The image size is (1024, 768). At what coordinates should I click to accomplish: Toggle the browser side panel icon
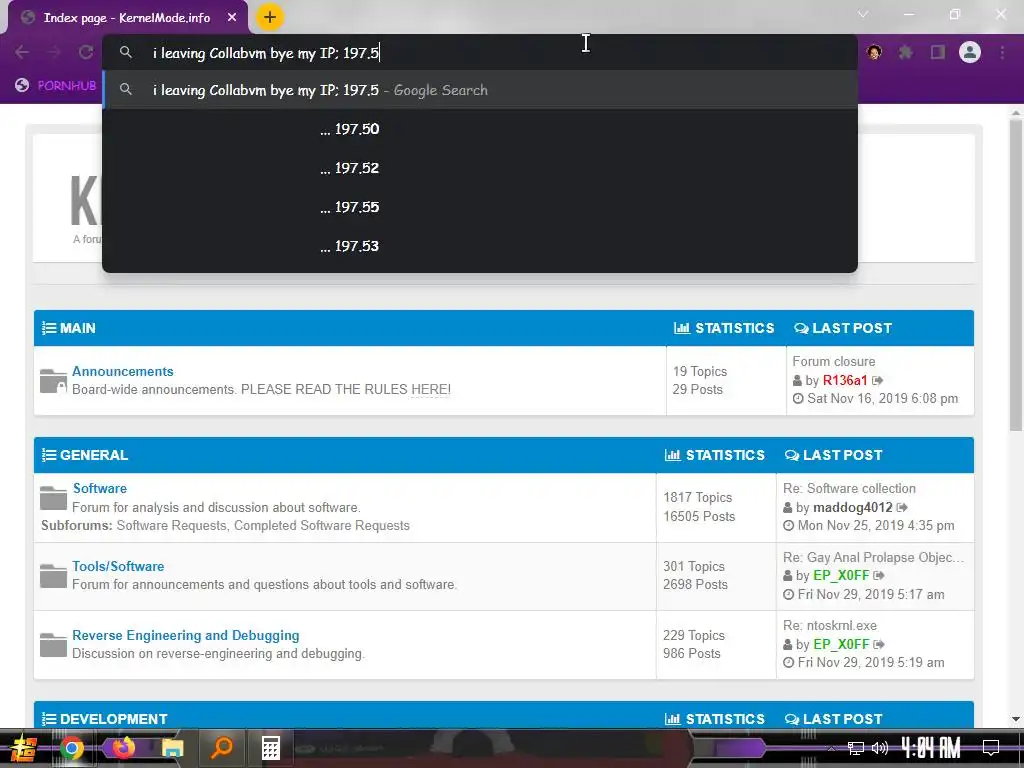(x=938, y=52)
